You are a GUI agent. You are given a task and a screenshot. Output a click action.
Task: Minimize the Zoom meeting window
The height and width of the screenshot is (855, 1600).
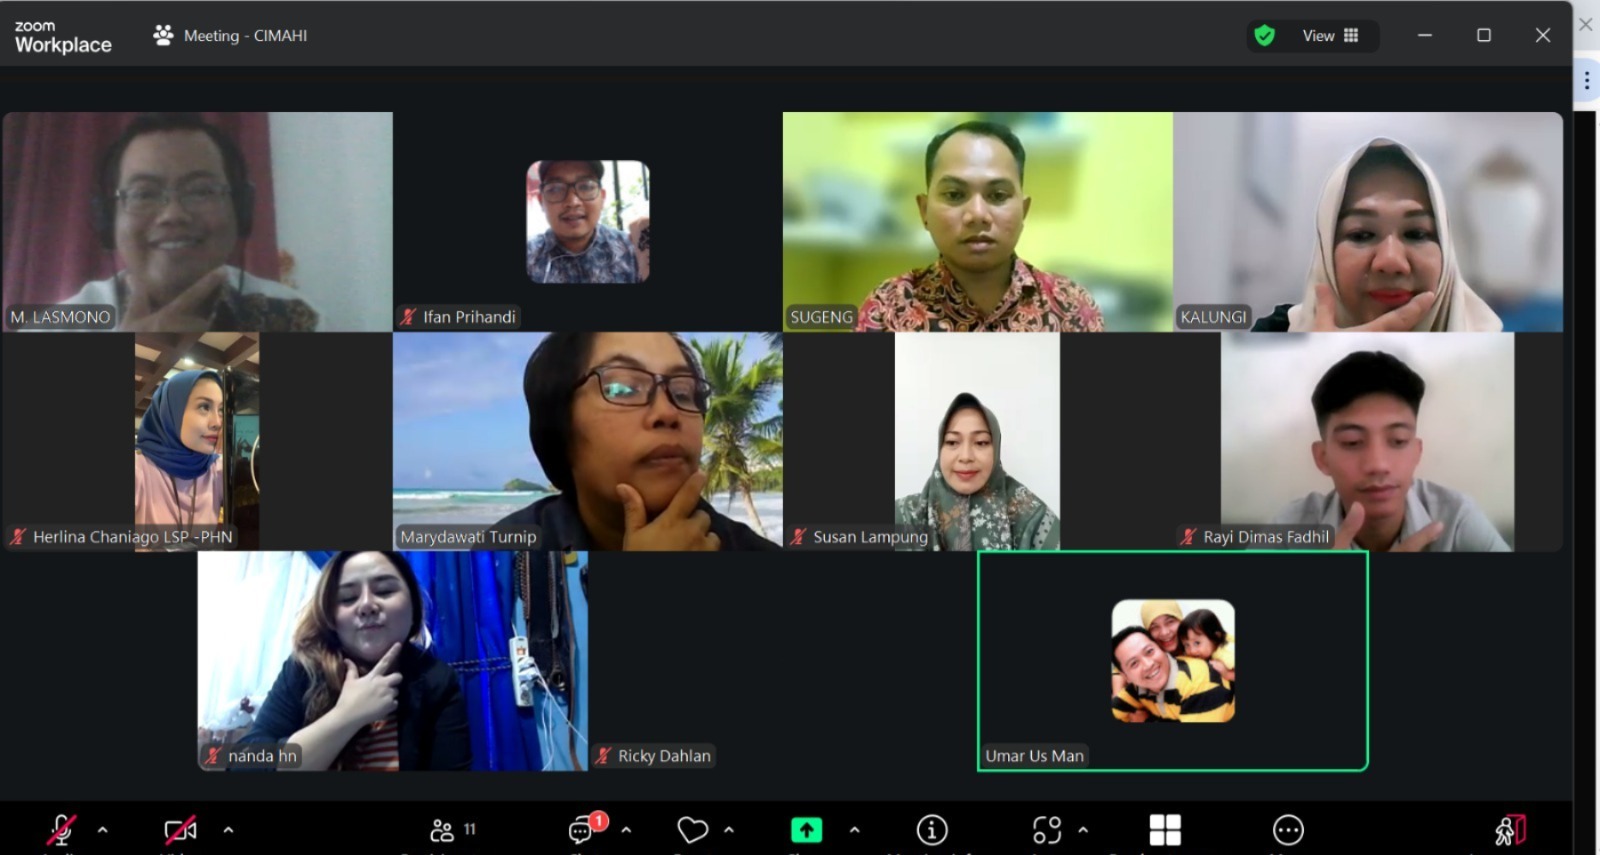1425,35
